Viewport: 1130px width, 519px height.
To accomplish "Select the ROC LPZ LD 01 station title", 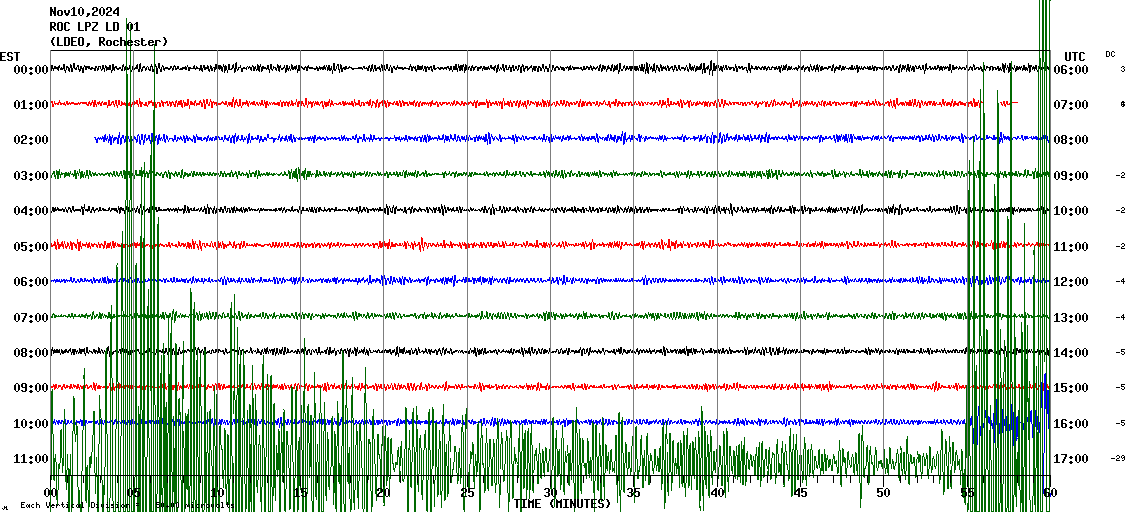I will click(x=95, y=27).
